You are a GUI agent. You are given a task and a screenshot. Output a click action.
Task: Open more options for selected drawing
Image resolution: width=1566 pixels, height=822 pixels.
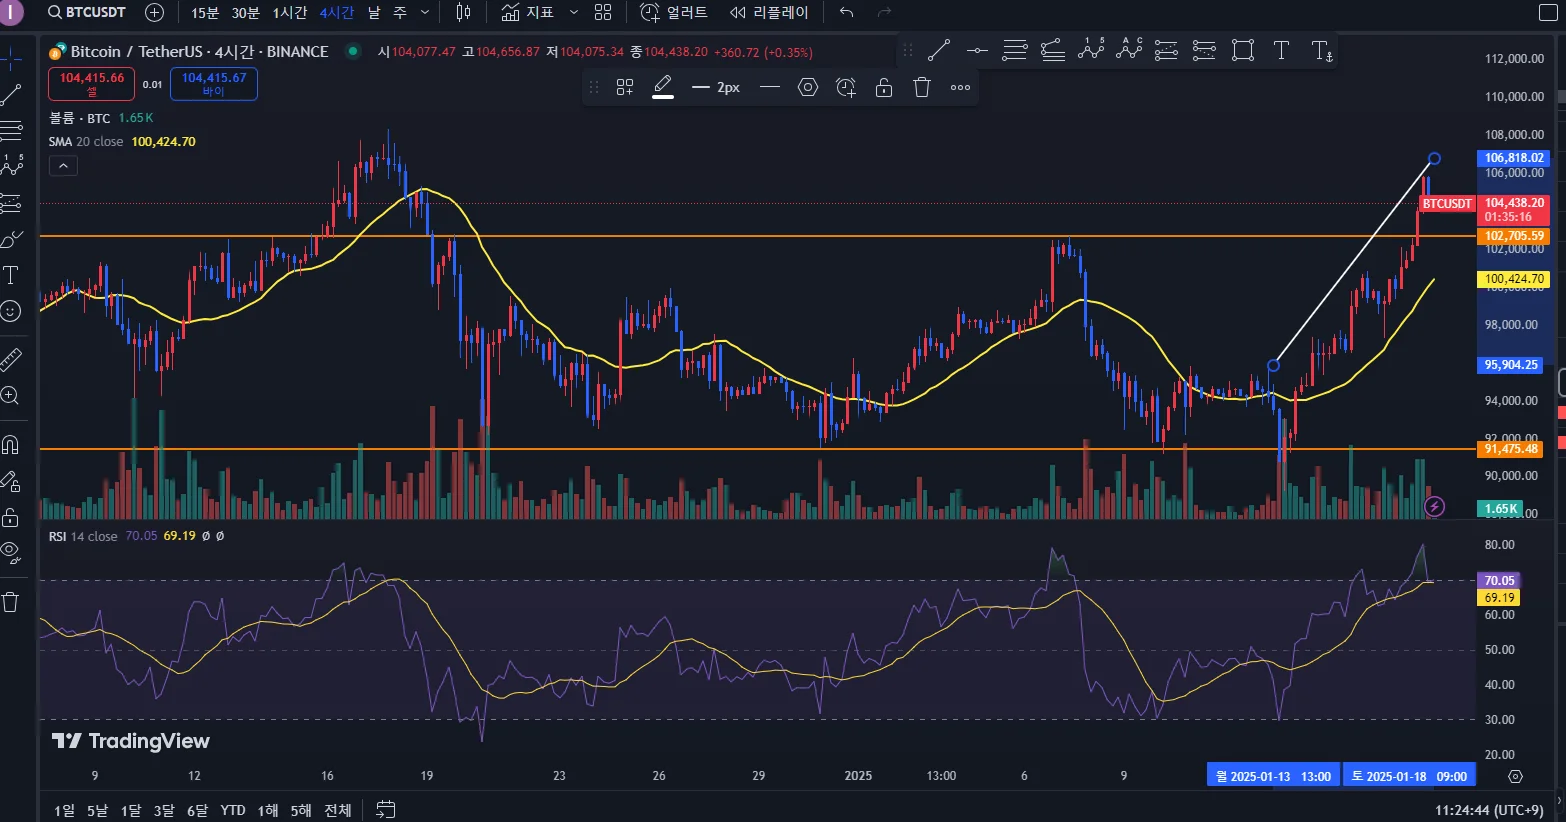[960, 88]
